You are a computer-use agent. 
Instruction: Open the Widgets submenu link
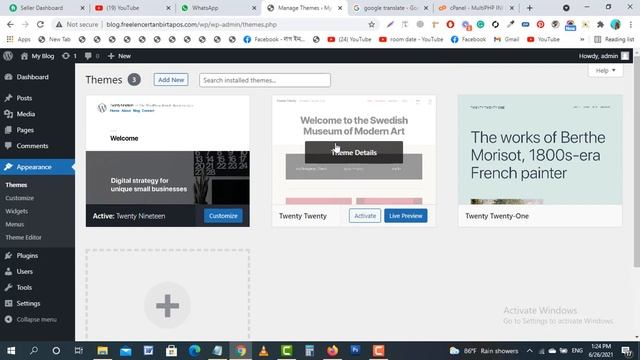point(16,211)
